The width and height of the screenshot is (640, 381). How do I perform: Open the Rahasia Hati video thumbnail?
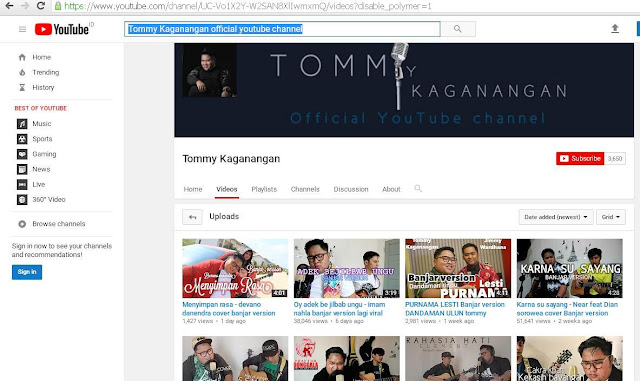[458, 359]
